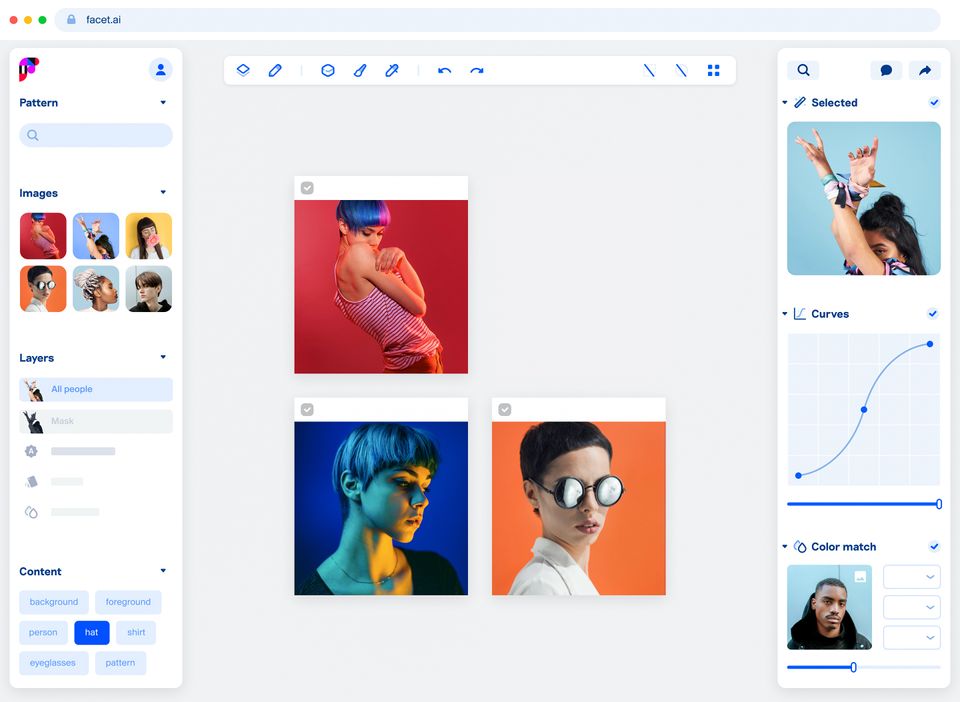
Task: Collapse the Pattern section arrow
Action: [x=163, y=102]
